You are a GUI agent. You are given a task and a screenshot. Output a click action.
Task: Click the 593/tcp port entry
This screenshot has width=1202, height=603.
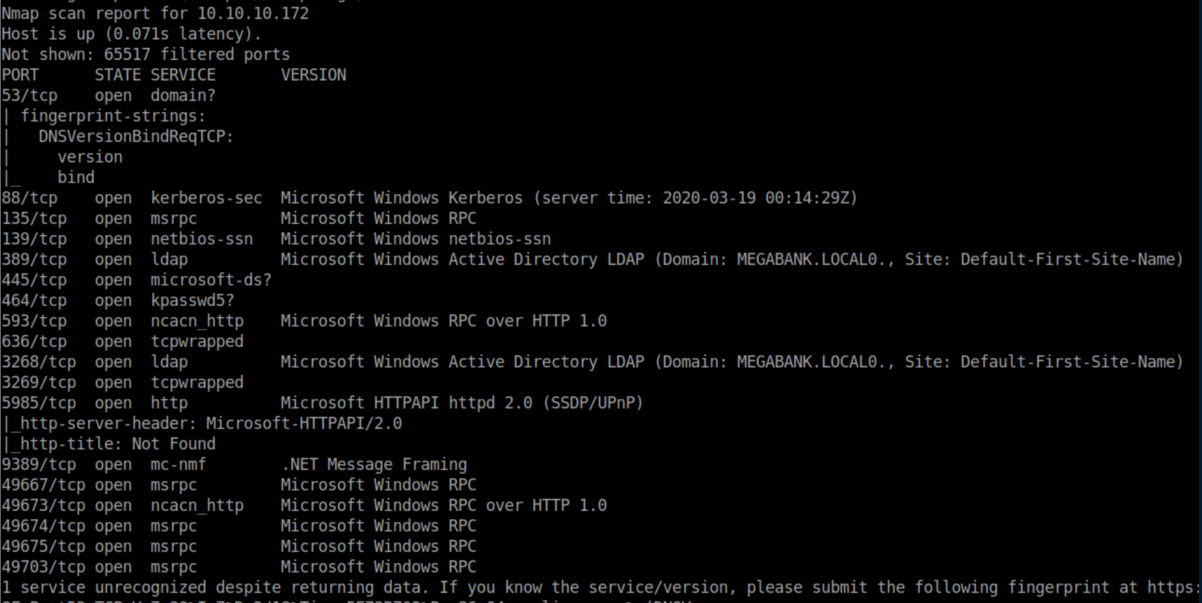tap(34, 321)
